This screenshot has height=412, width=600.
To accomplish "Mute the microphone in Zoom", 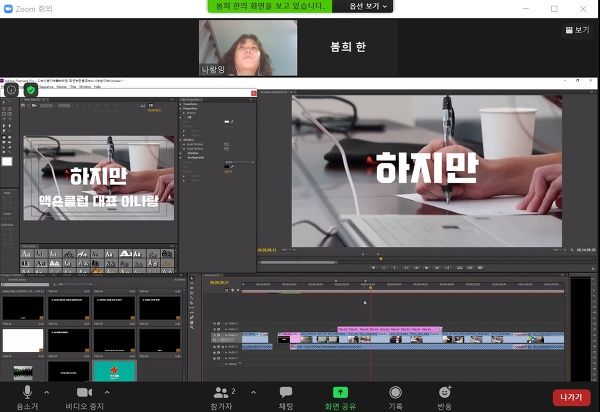I will pyautogui.click(x=27, y=392).
